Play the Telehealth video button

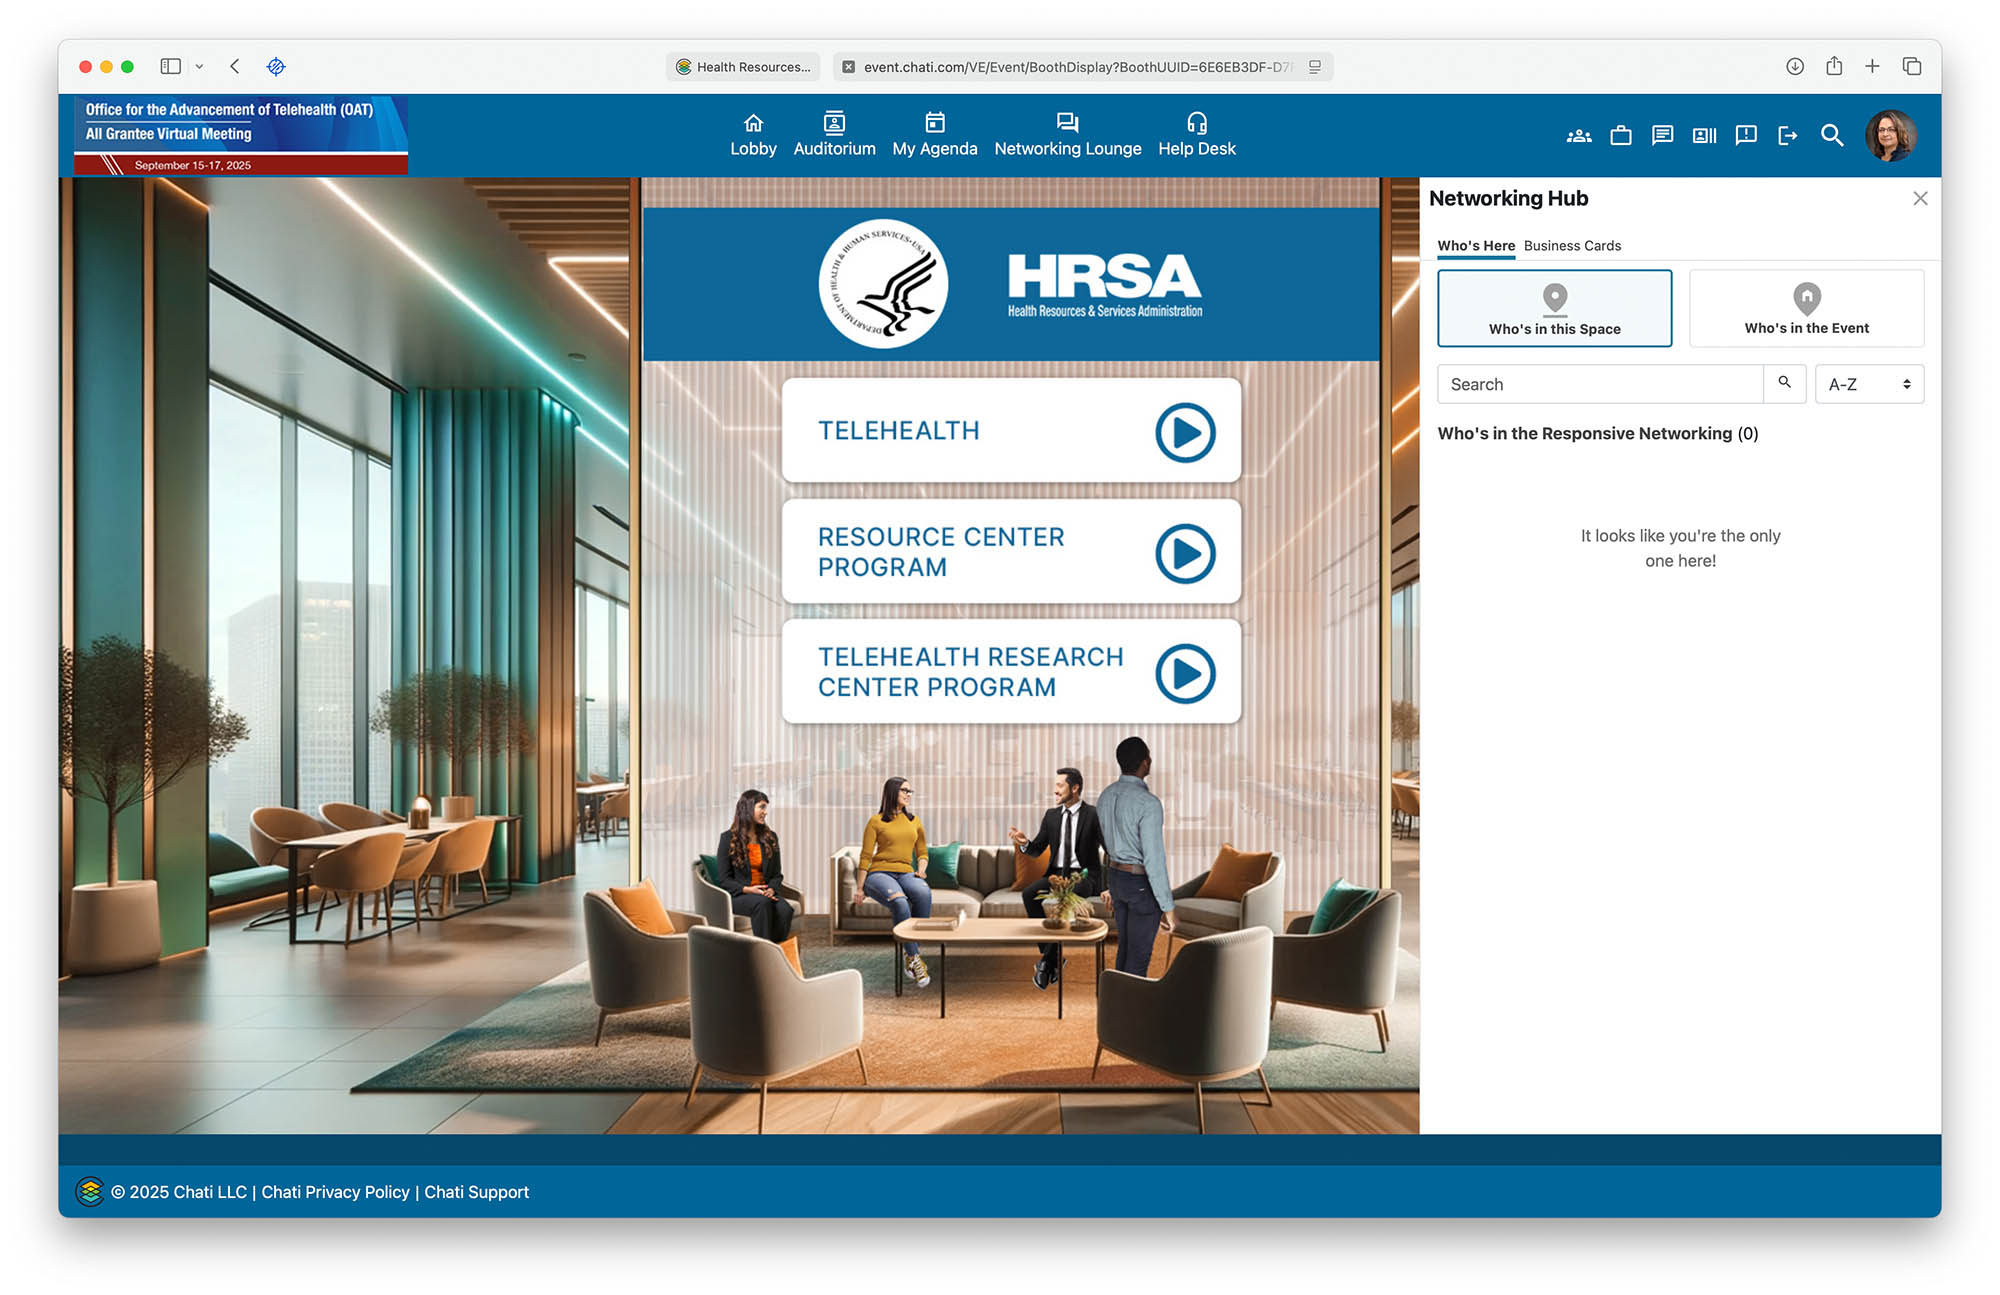(x=1185, y=433)
